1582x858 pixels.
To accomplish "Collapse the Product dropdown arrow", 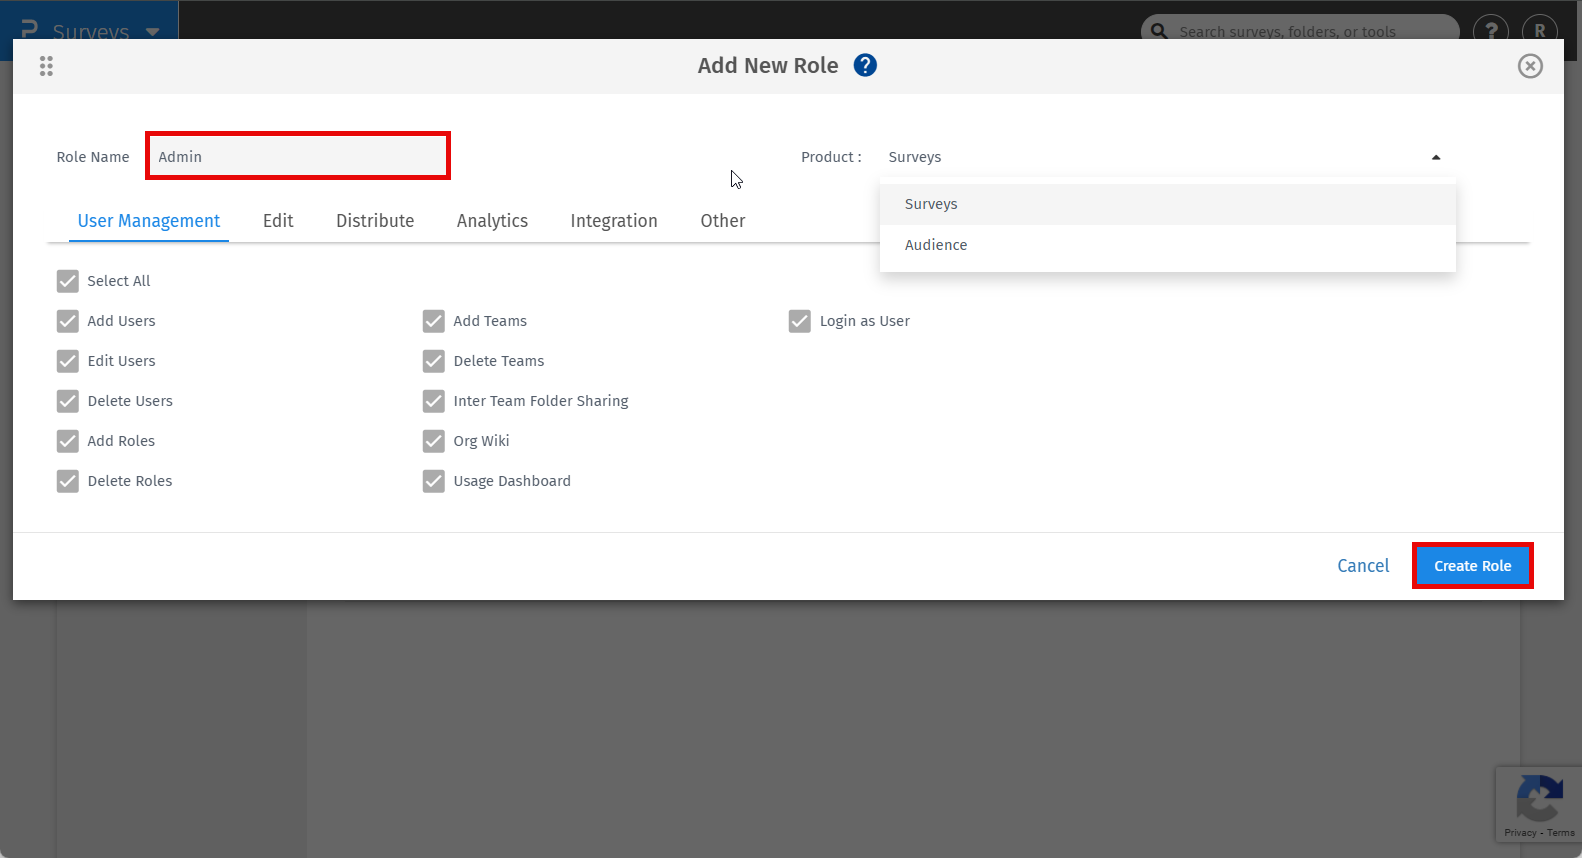I will [1436, 157].
